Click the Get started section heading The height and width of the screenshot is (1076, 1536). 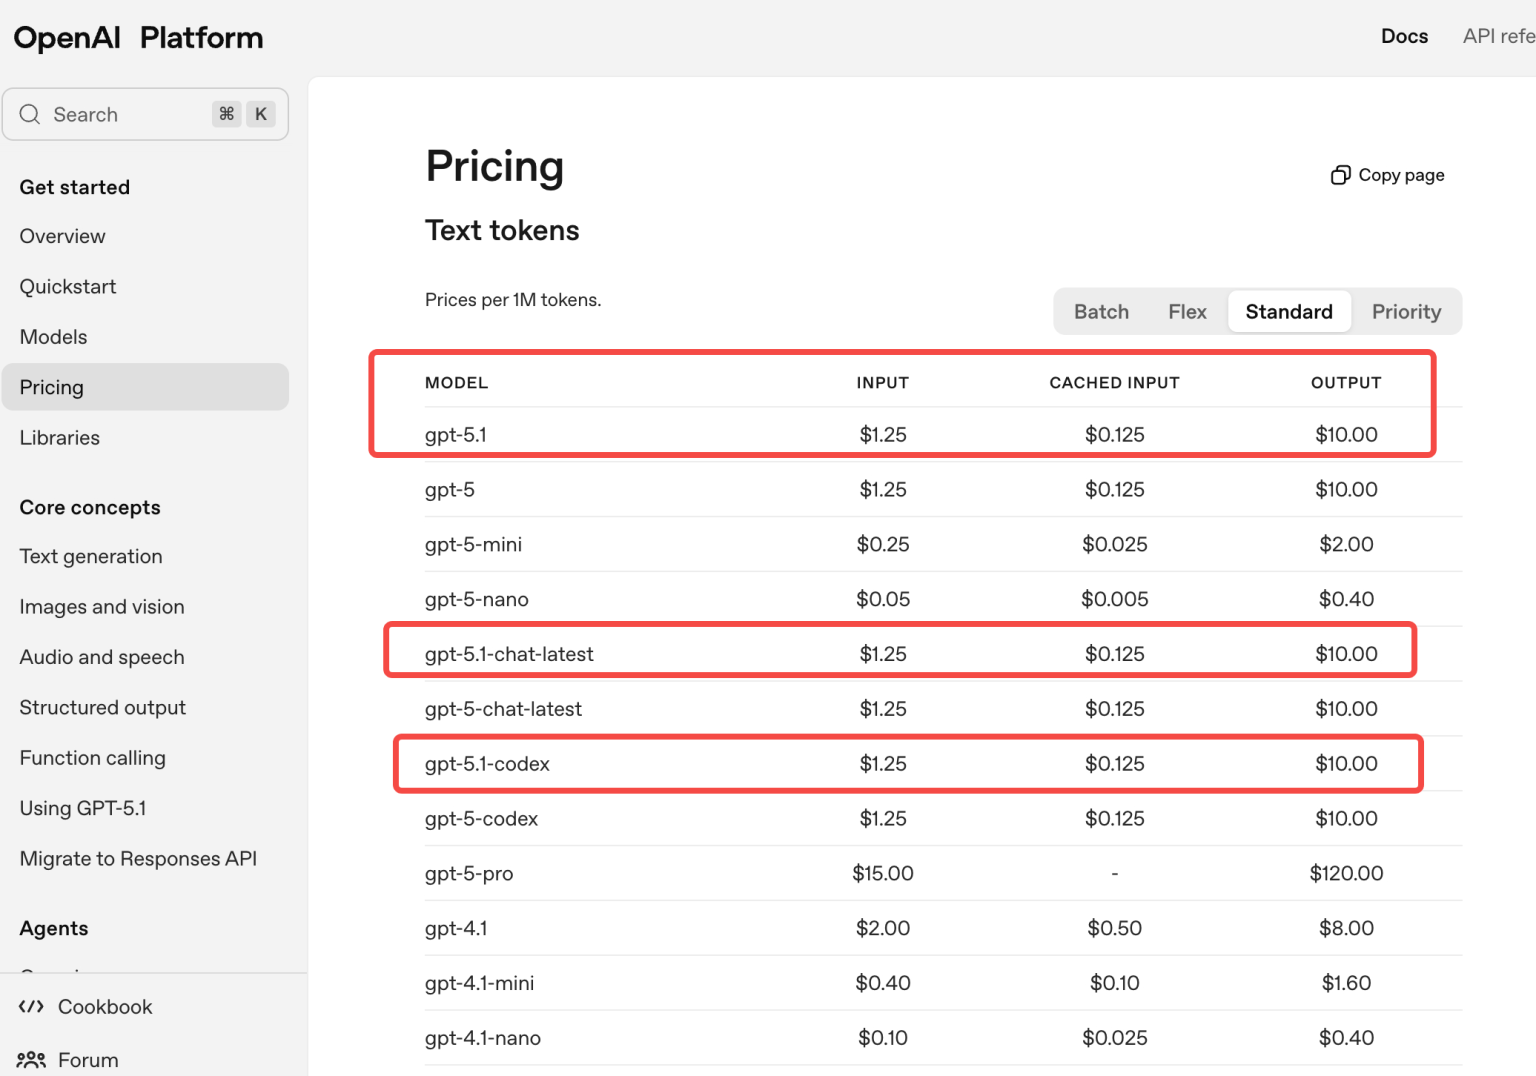(x=75, y=187)
